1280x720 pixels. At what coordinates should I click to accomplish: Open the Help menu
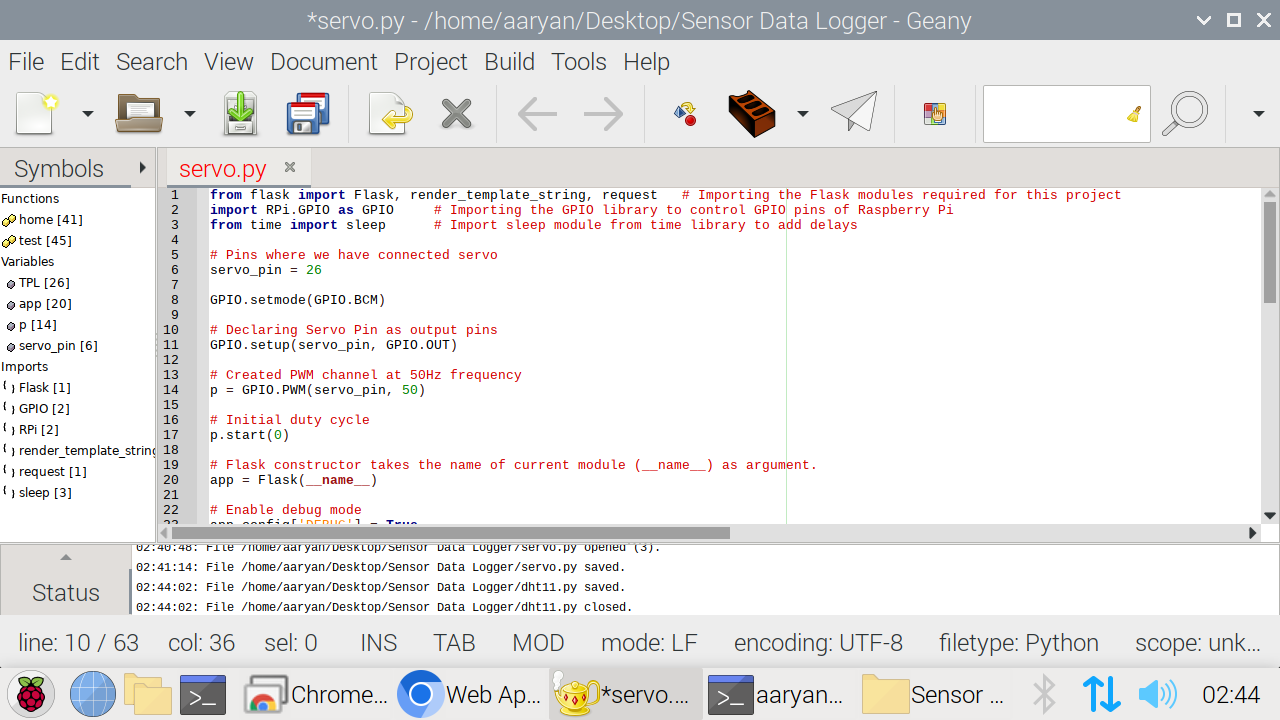click(646, 62)
